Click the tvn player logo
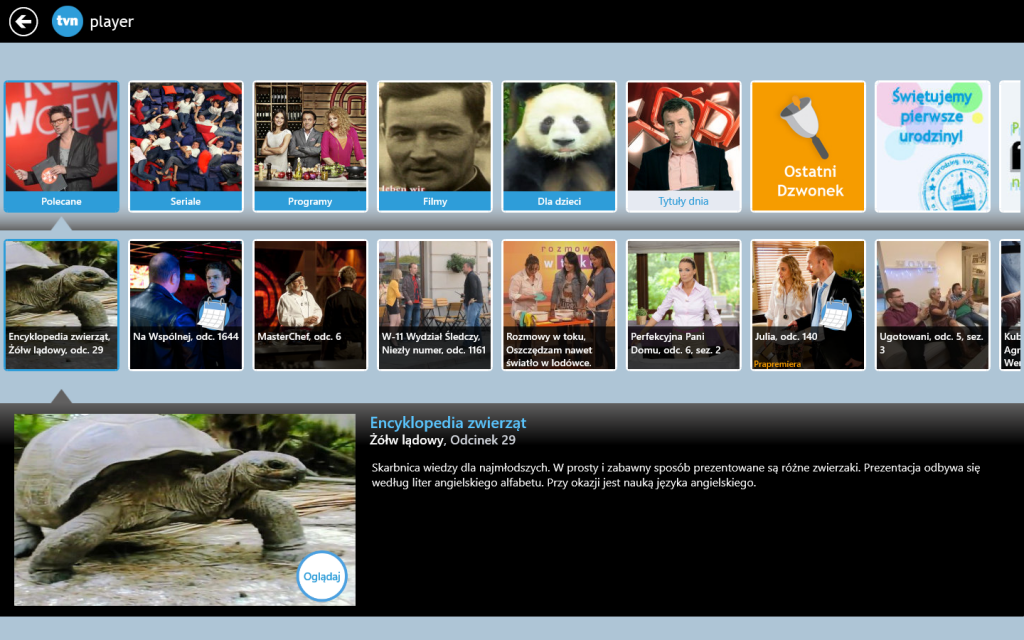This screenshot has height=640, width=1024. point(92,22)
